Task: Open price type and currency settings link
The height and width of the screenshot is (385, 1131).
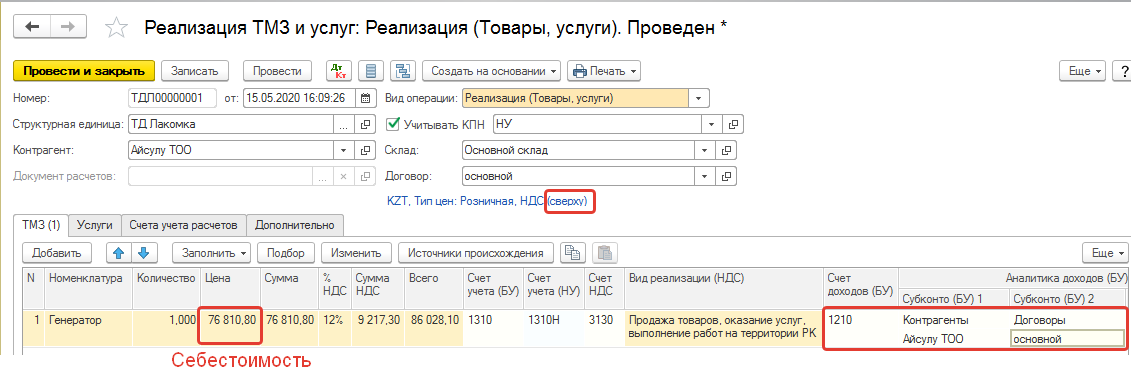Action: coord(487,203)
